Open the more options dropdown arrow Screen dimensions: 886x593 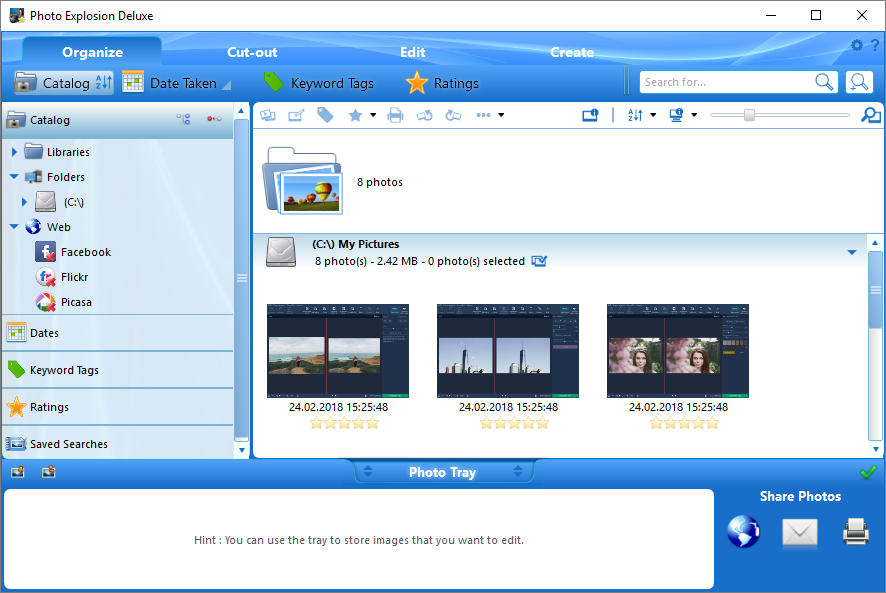(501, 115)
